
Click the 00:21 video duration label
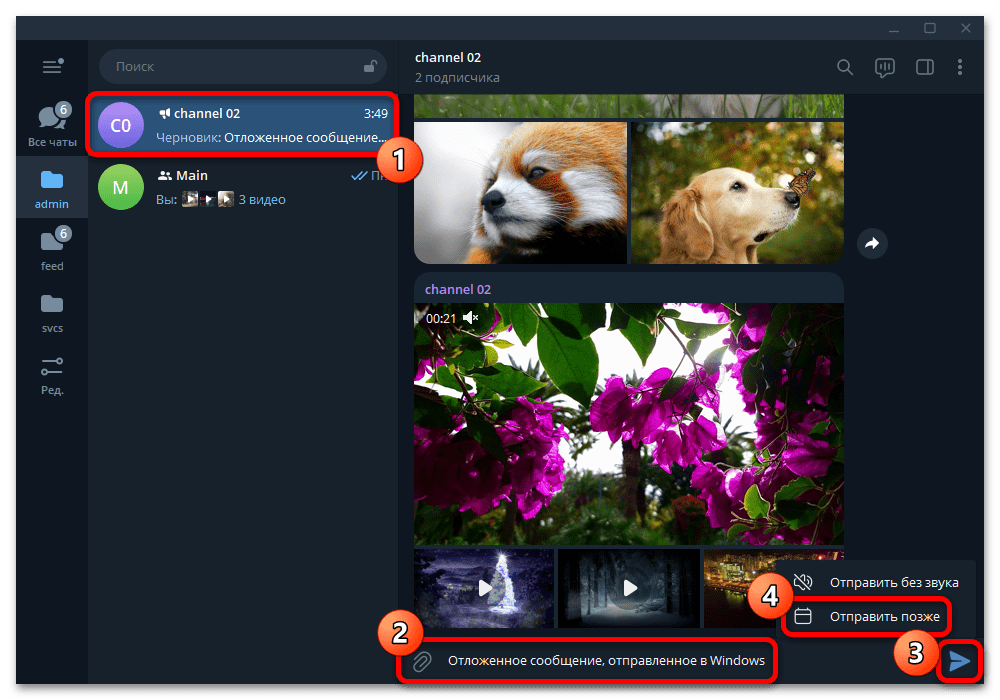pyautogui.click(x=441, y=318)
